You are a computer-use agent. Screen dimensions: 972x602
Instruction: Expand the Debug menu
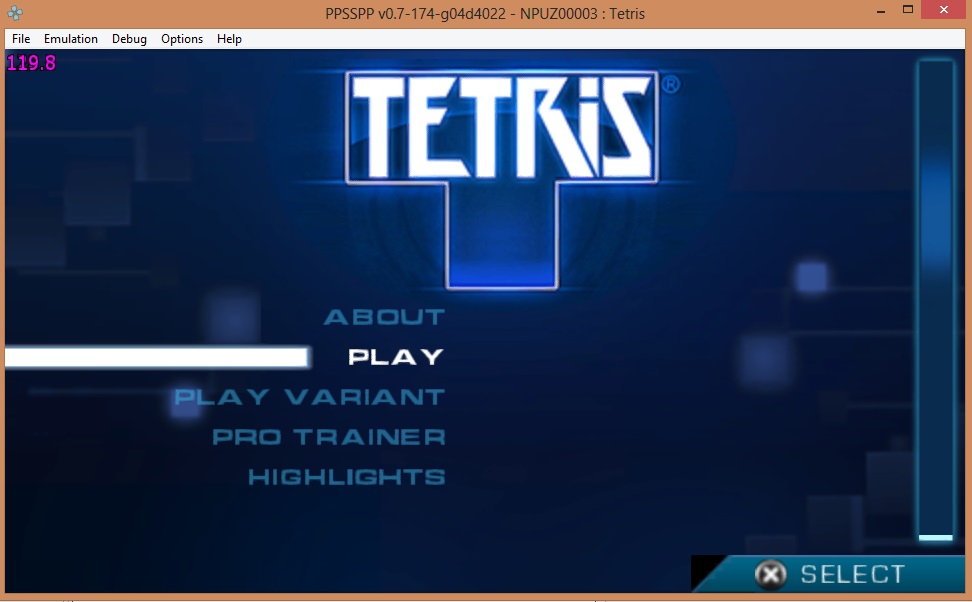[129, 39]
